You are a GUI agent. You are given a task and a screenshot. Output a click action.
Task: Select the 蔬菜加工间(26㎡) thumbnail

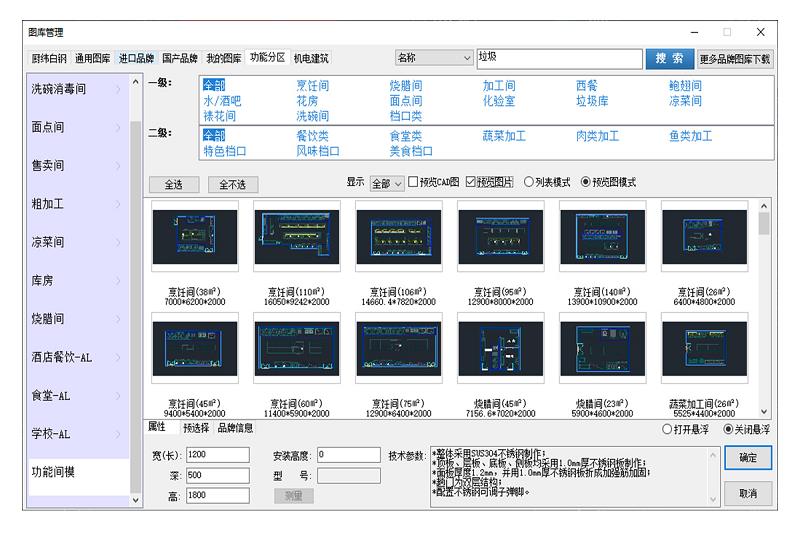(705, 348)
